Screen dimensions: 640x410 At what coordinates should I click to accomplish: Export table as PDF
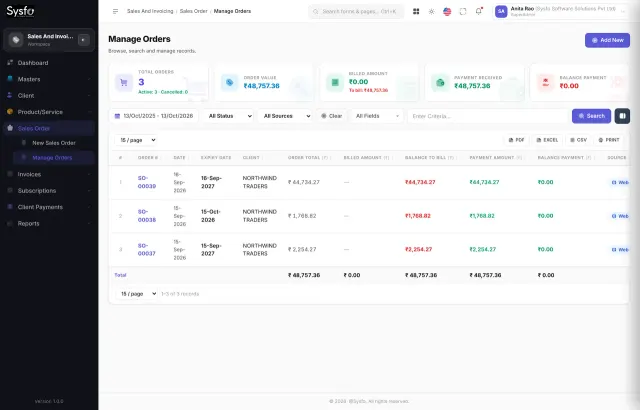click(516, 140)
